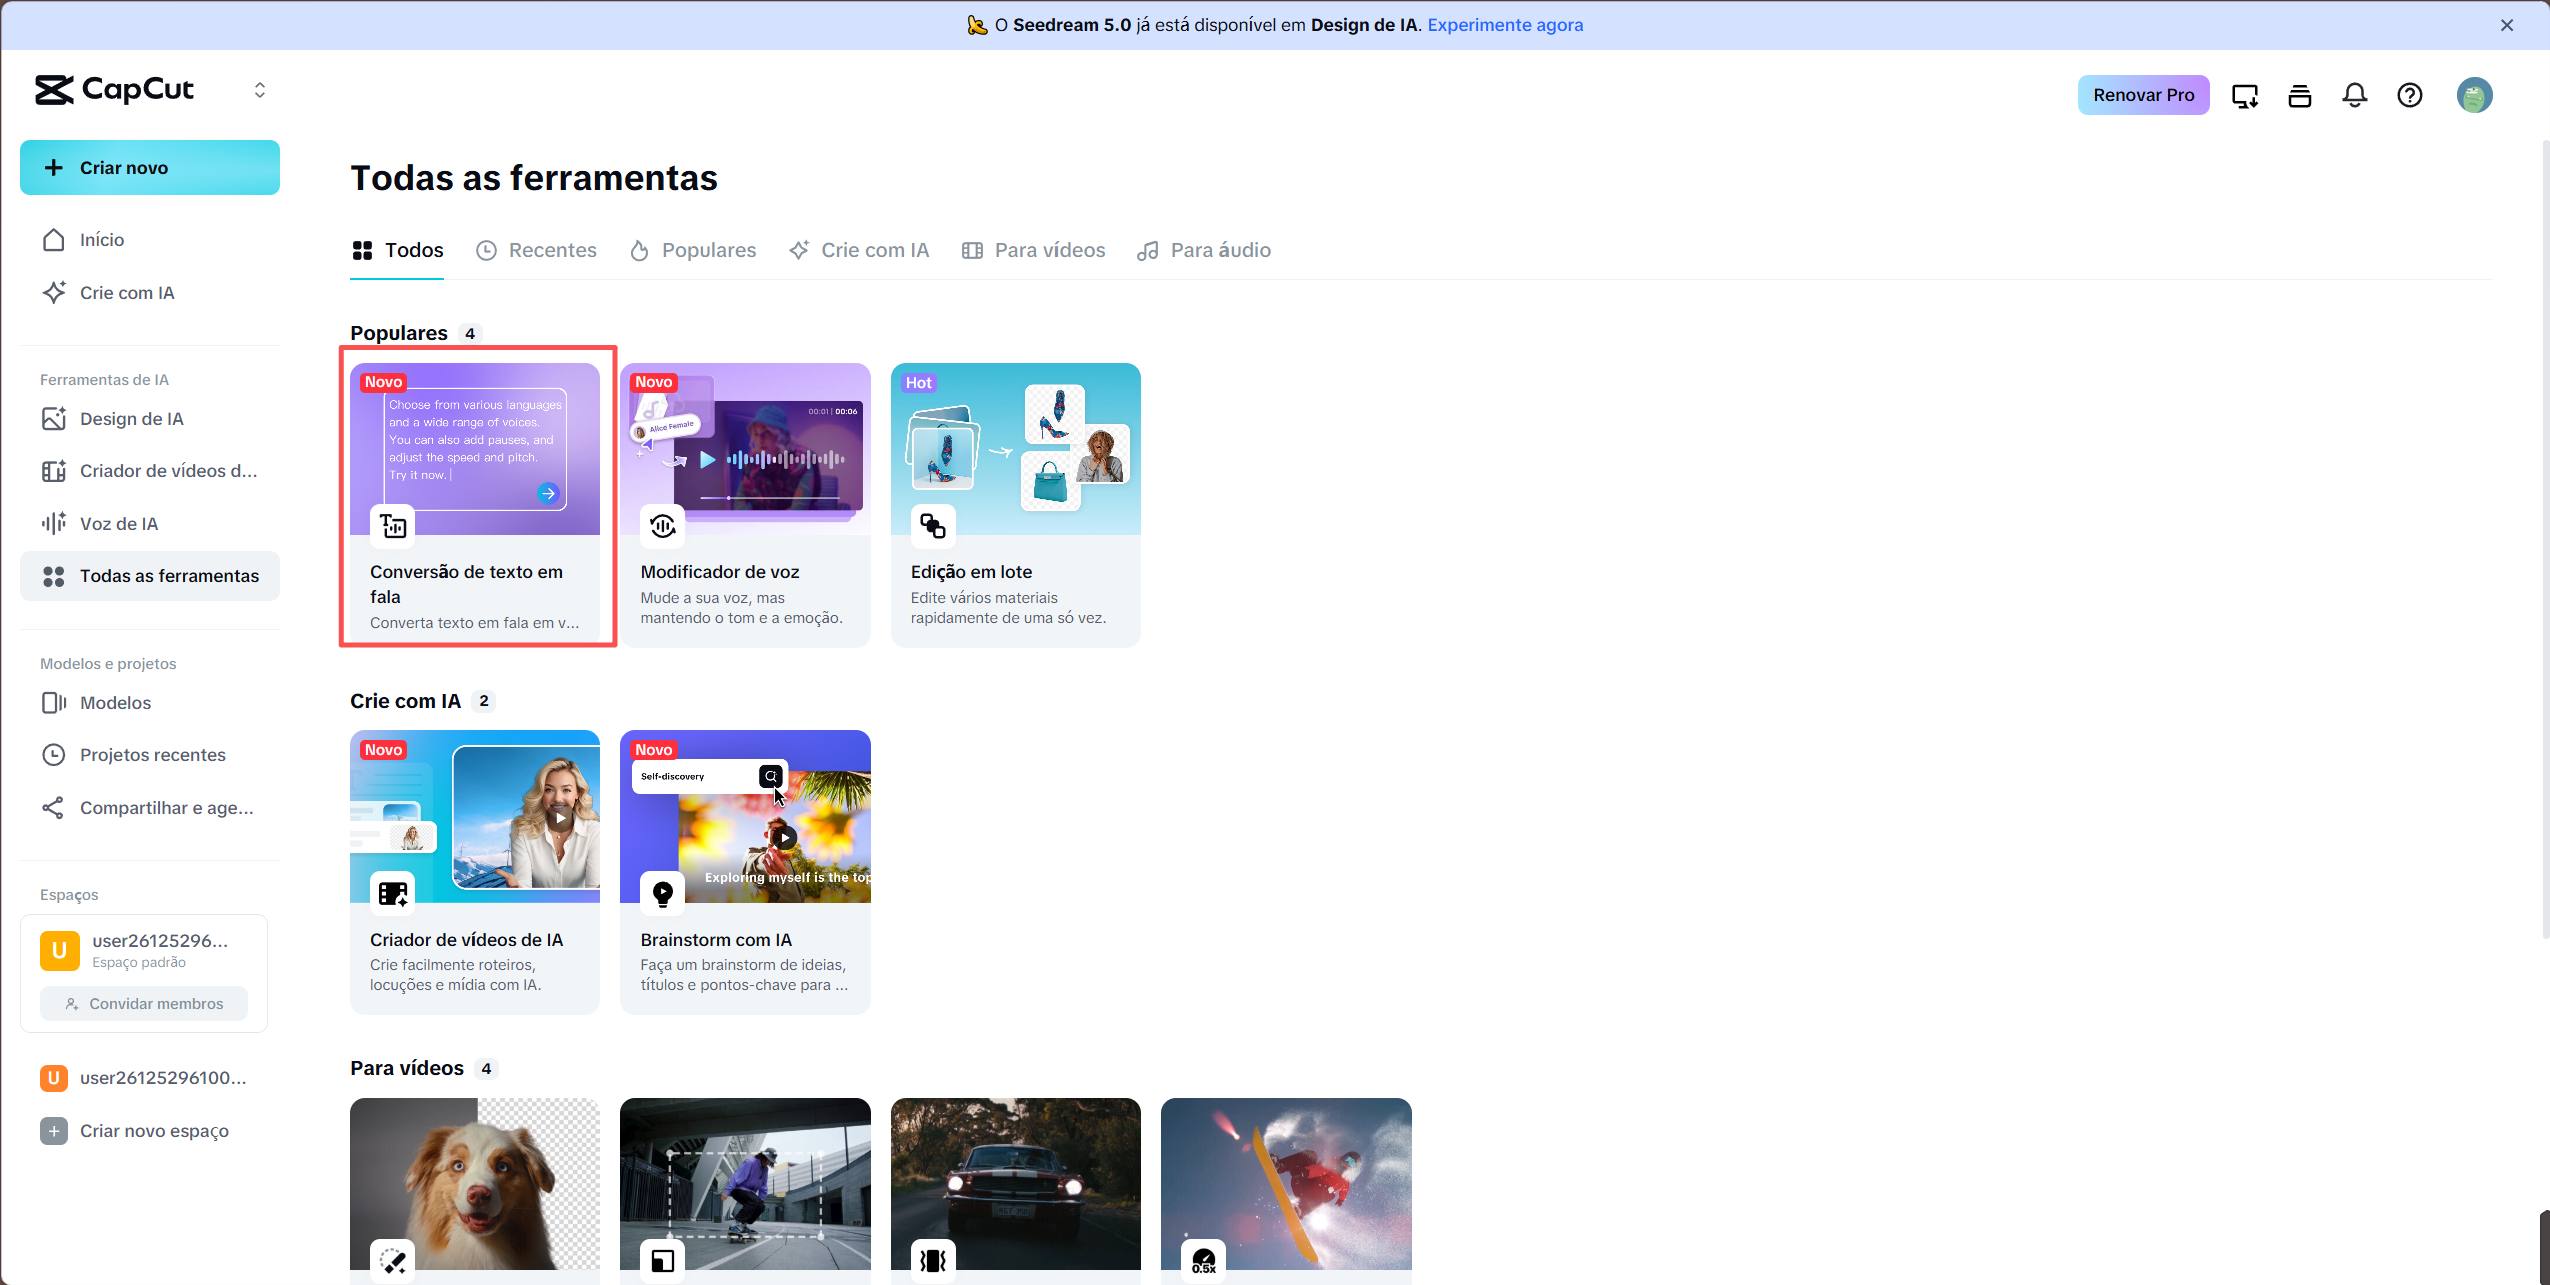This screenshot has height=1285, width=2550.
Task: Click the voice changer tool icon
Action: click(x=663, y=526)
